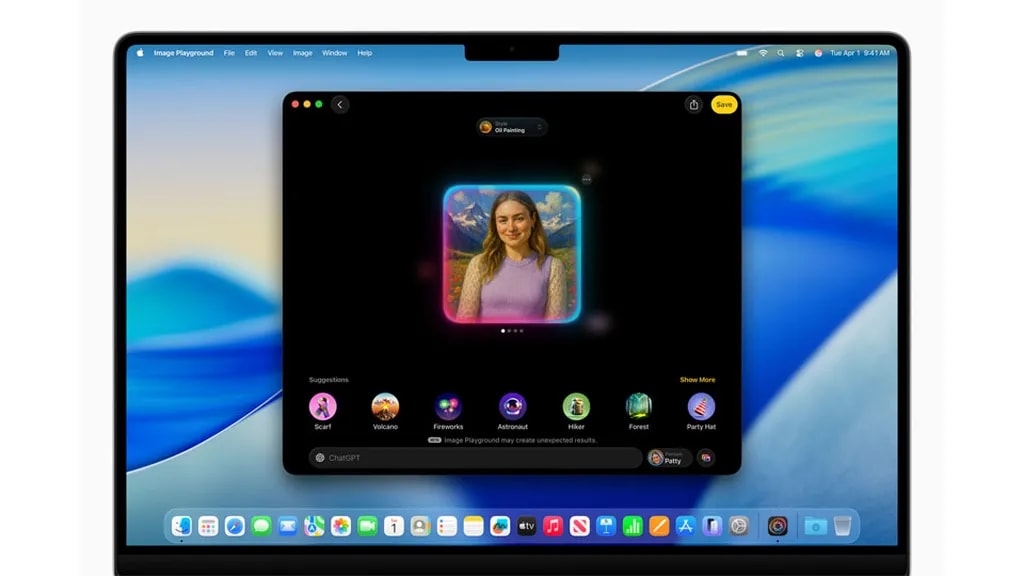Select the Astronaut suggestion
This screenshot has width=1024, height=576.
click(512, 407)
